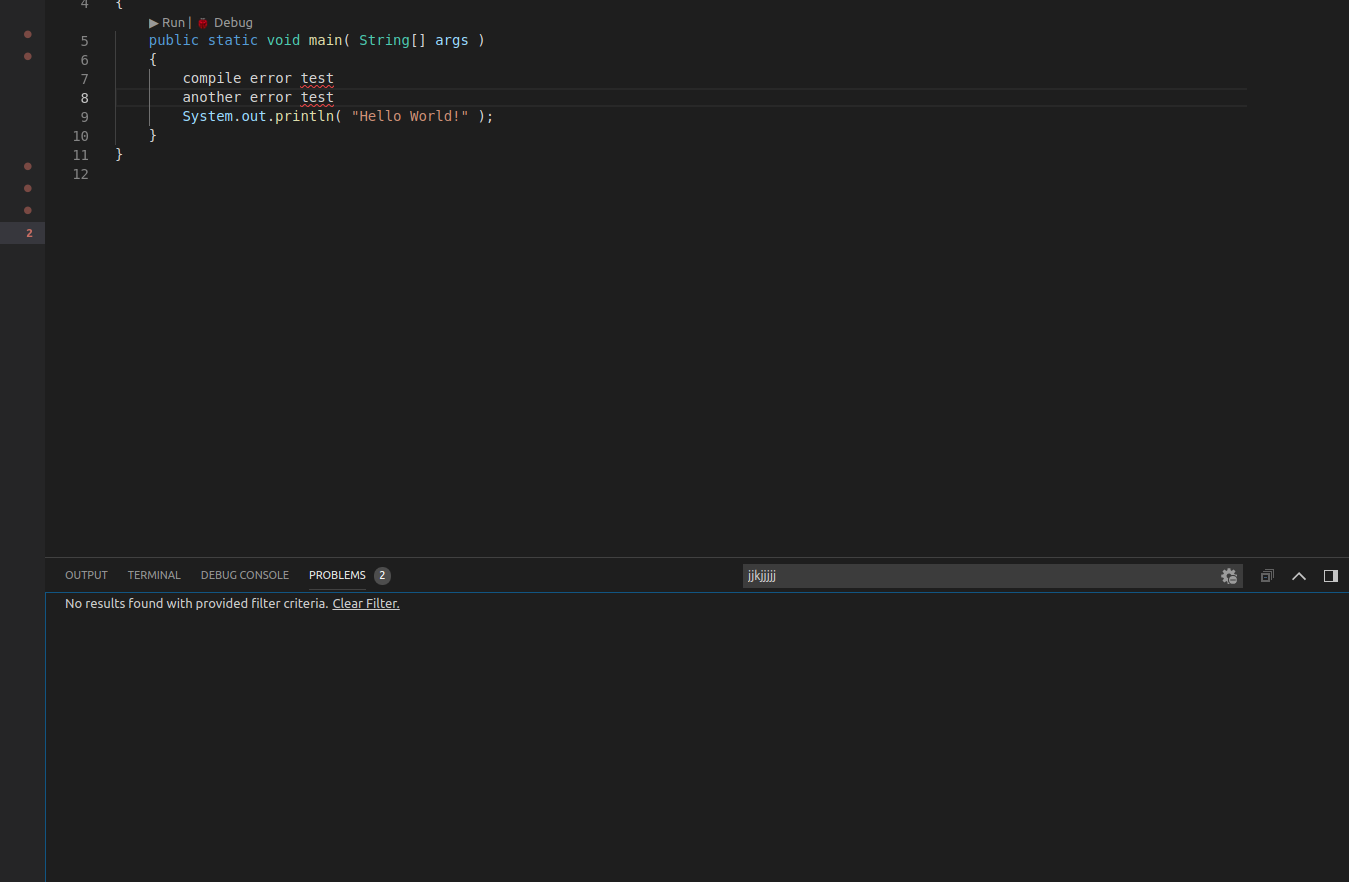Click the red Debug bug icon above main
This screenshot has height=882, width=1349.
click(x=203, y=22)
